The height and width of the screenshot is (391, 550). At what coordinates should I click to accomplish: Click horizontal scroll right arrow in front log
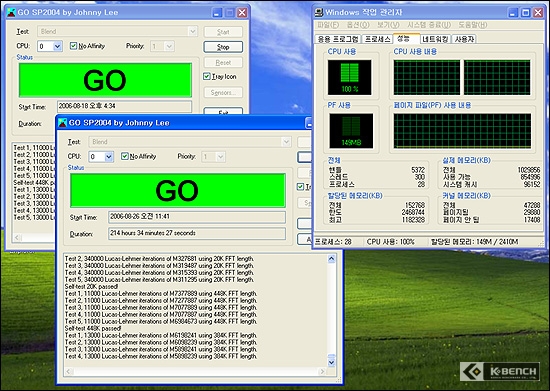coord(322,371)
